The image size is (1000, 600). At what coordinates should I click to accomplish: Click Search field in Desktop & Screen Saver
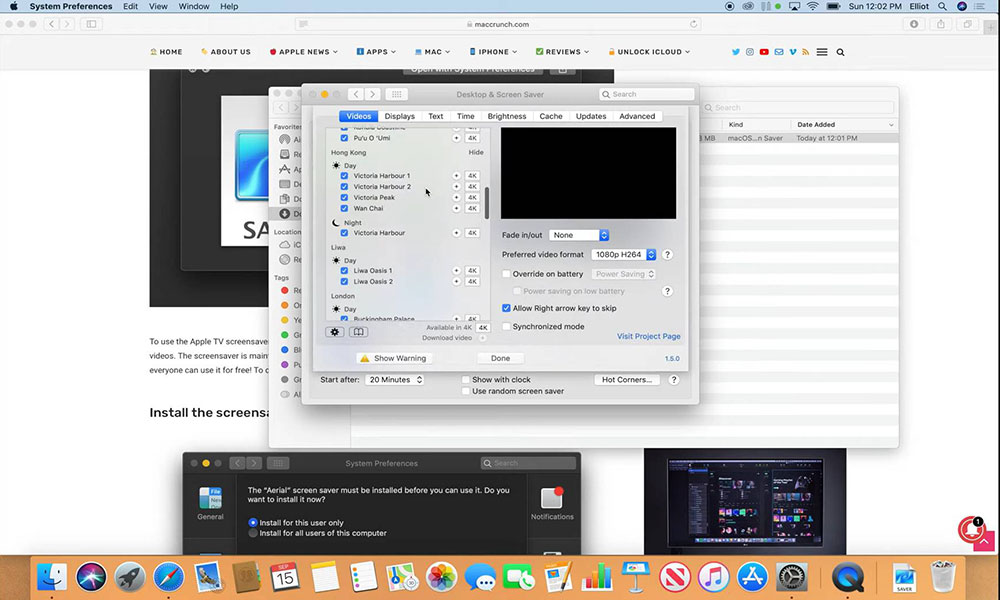click(x=646, y=94)
